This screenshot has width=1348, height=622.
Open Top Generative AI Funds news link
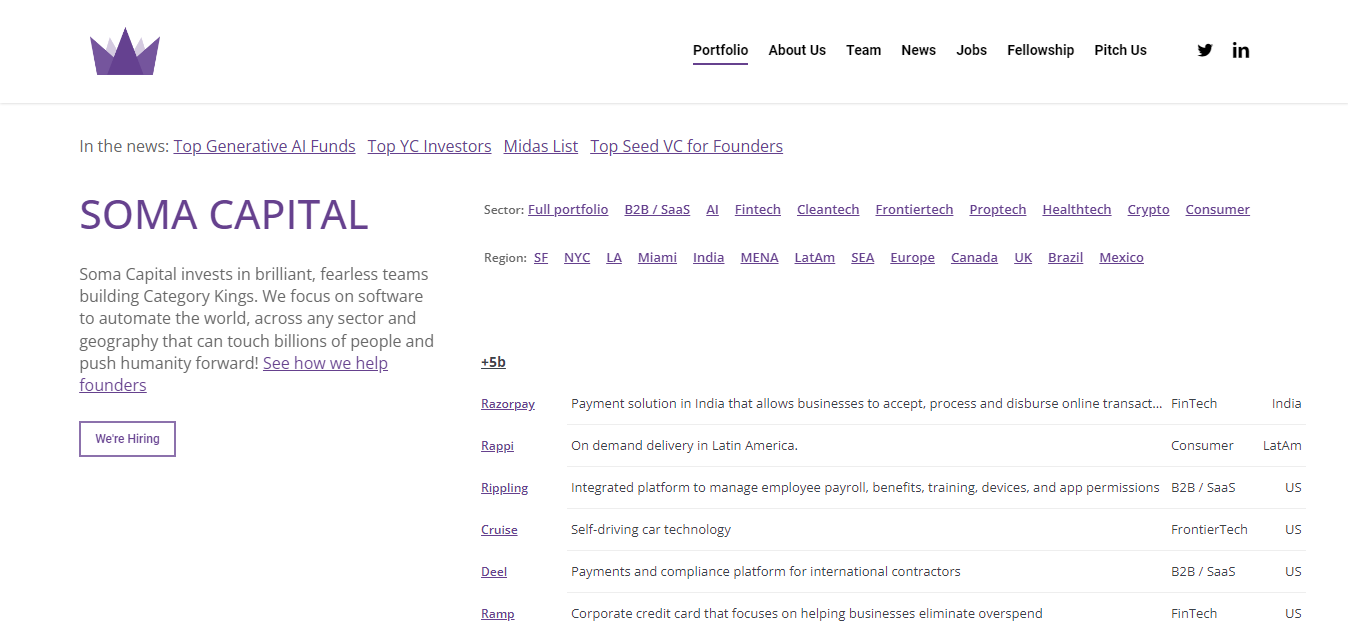tap(265, 146)
